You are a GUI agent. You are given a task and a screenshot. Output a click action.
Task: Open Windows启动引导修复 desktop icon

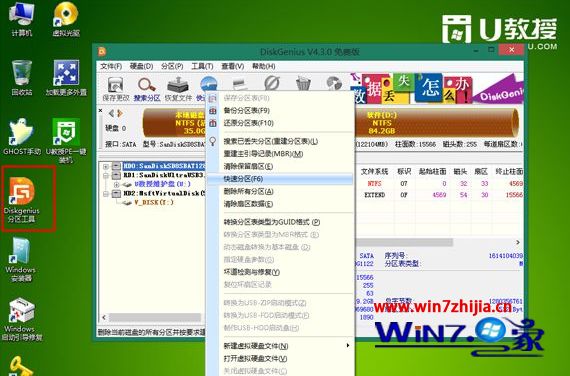(21, 319)
